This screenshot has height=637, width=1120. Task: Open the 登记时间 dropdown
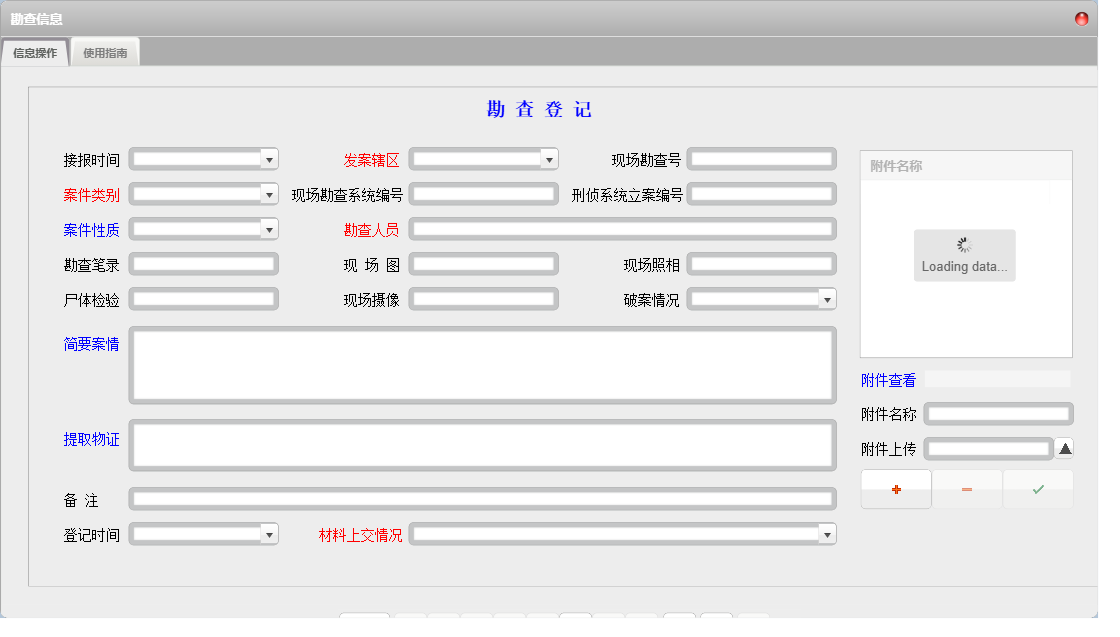click(x=269, y=533)
